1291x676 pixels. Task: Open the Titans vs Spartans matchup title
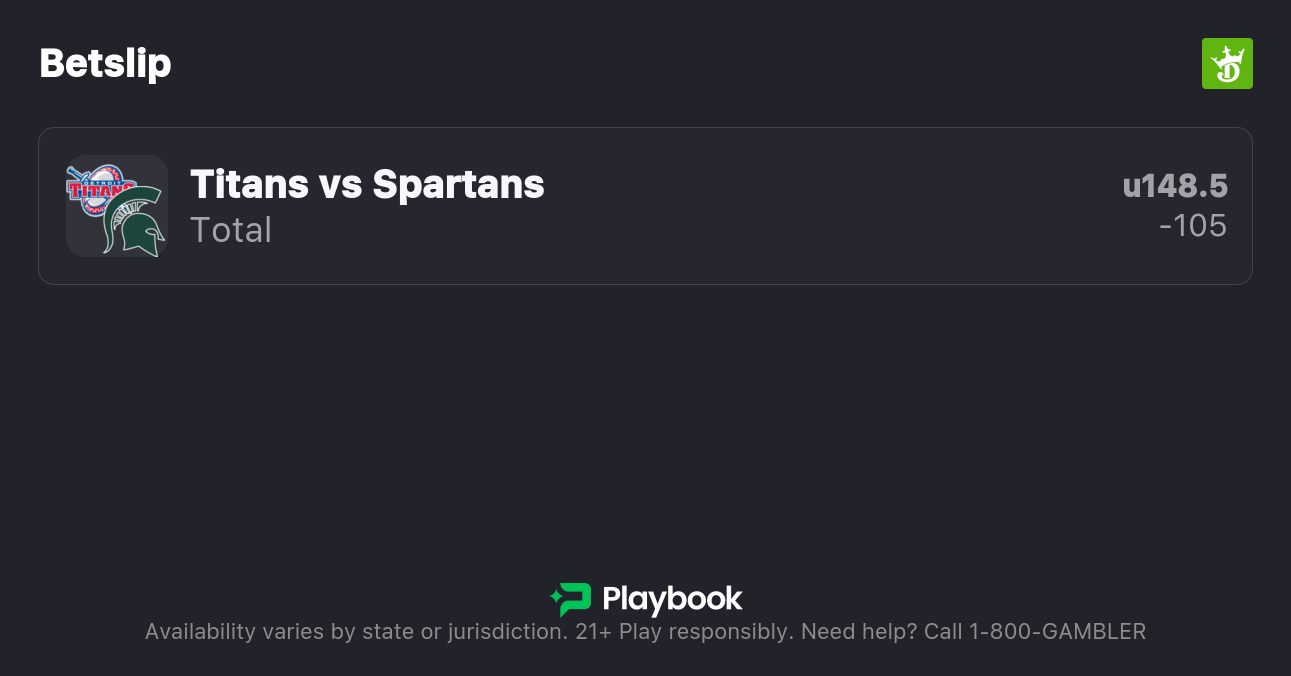tap(367, 184)
